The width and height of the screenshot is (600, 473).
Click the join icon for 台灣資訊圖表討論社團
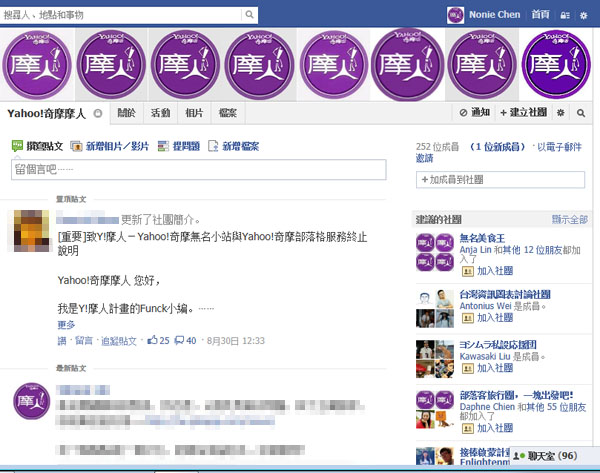pyautogui.click(x=468, y=318)
